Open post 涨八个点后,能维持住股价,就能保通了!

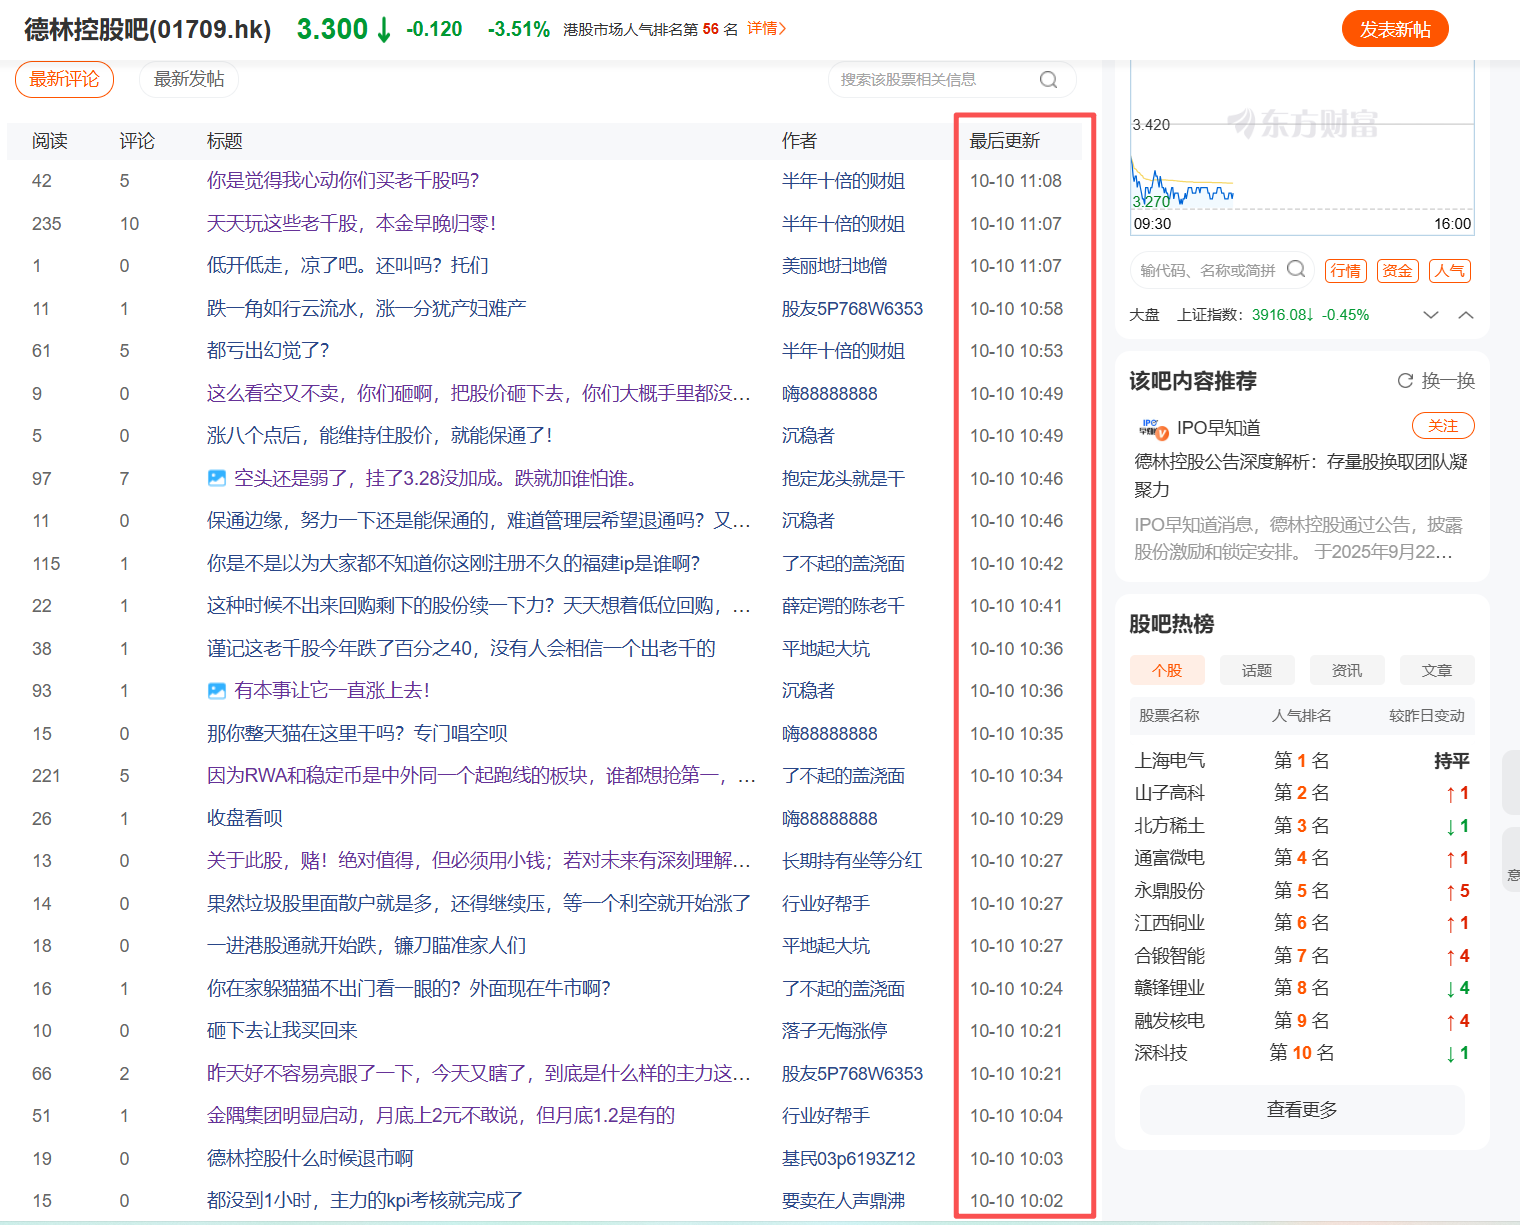[x=380, y=435]
